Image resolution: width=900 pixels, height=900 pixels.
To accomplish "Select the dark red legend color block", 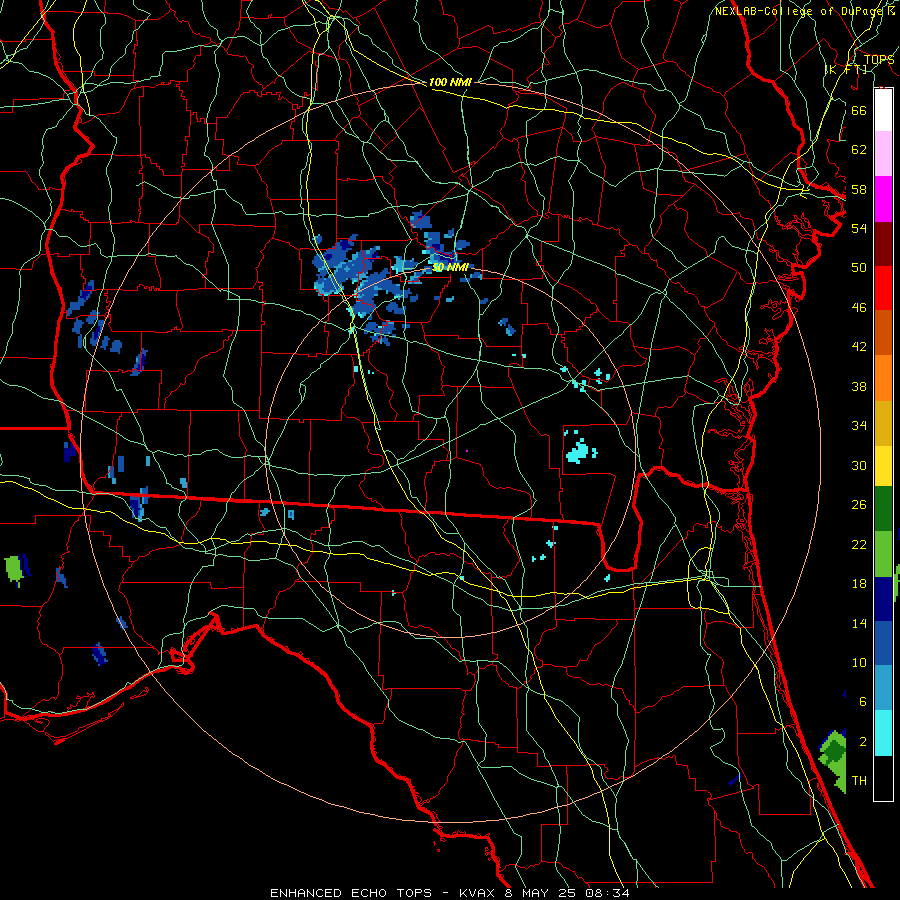I will click(x=883, y=244).
